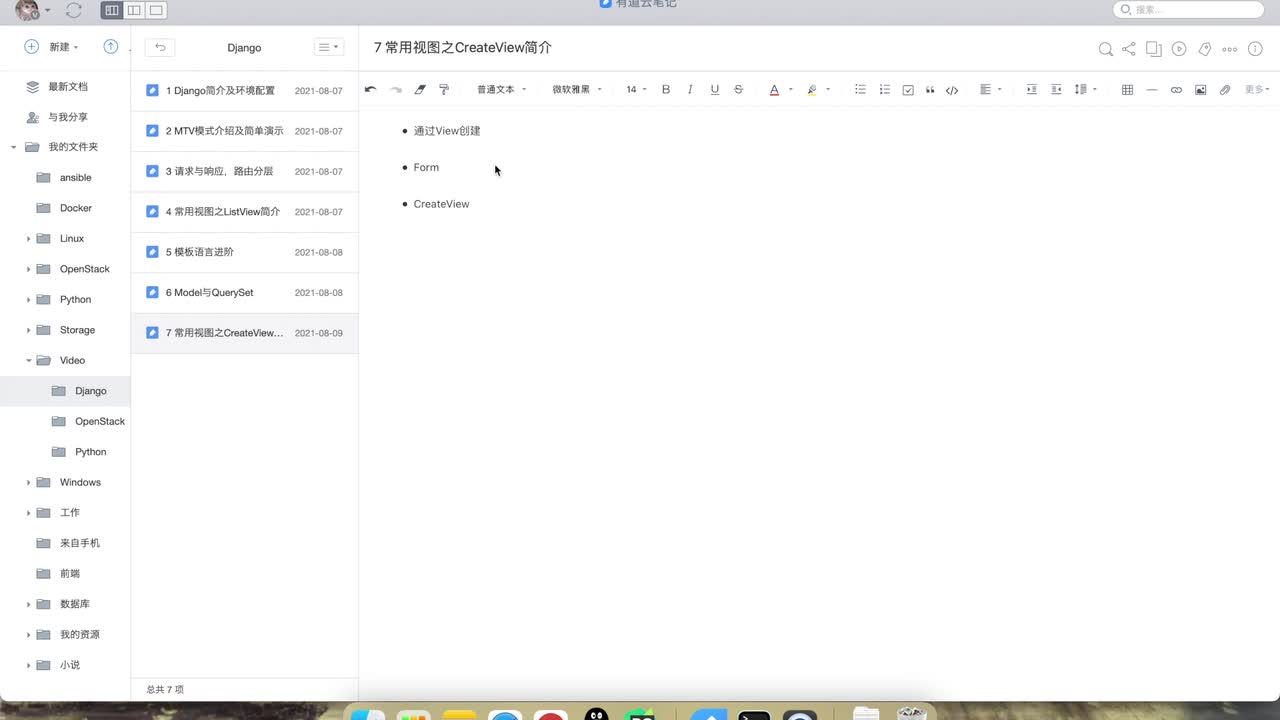The width and height of the screenshot is (1280, 720).
Task: Expand the OpenStack folder under 我的文件夹
Action: pos(28,269)
